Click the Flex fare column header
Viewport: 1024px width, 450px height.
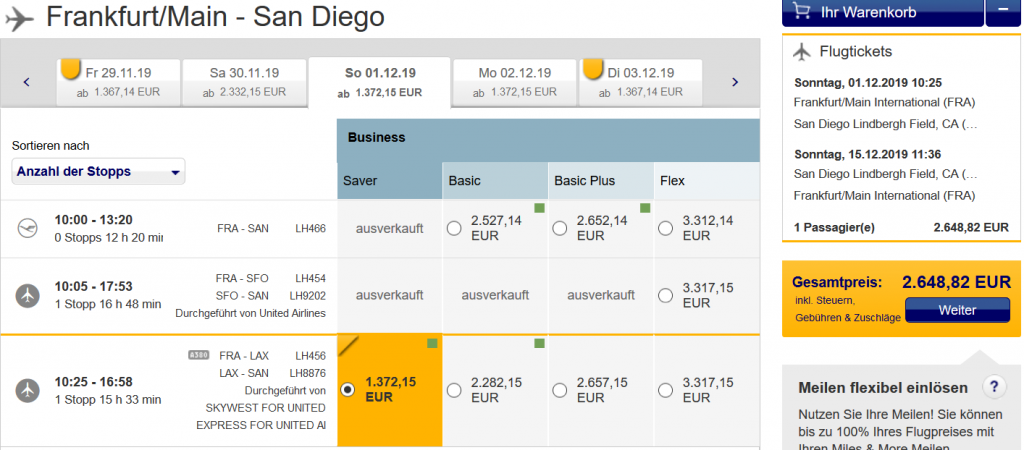(707, 180)
